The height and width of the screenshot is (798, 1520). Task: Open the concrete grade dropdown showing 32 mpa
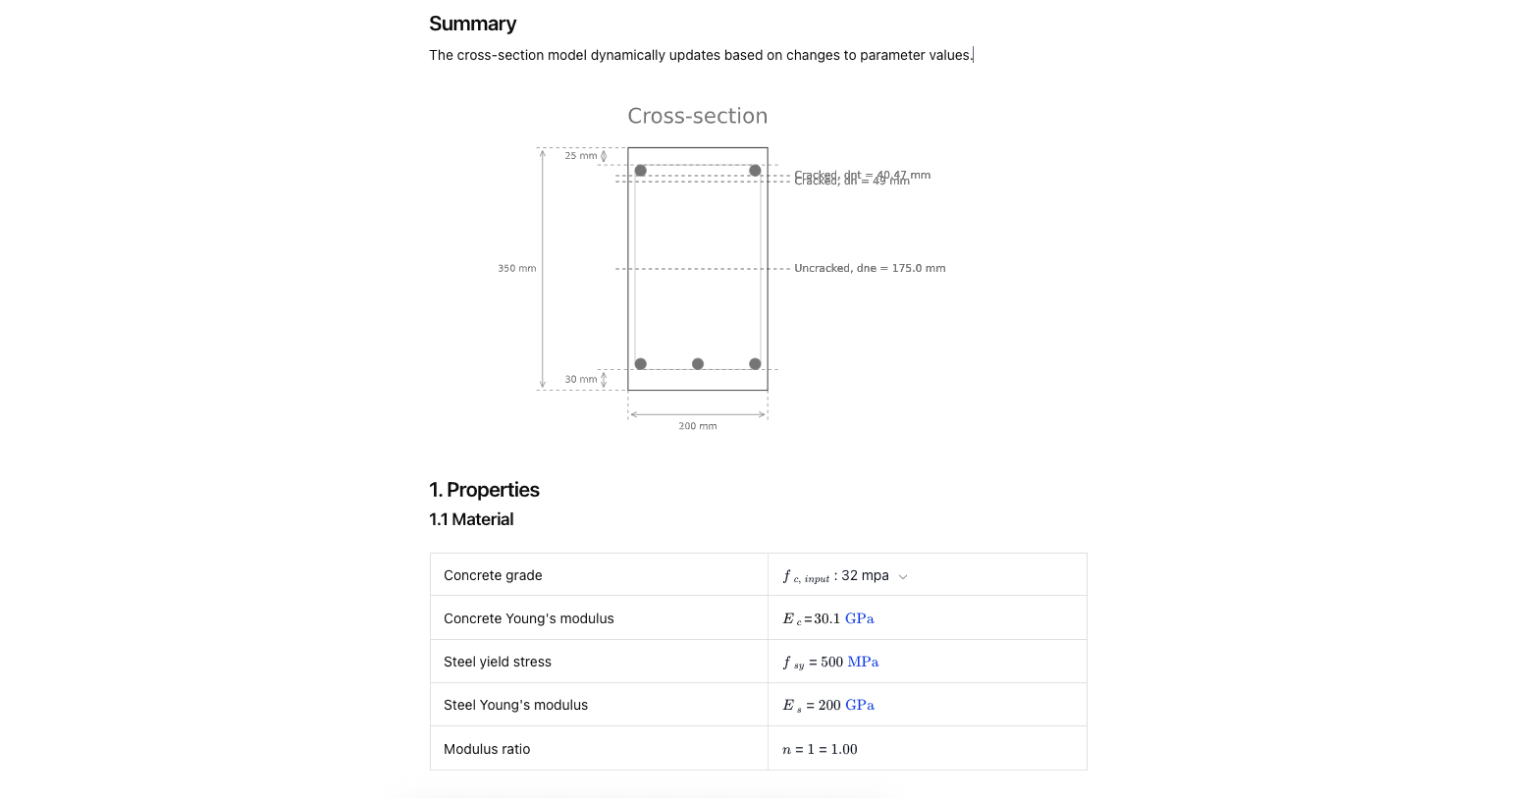(903, 576)
